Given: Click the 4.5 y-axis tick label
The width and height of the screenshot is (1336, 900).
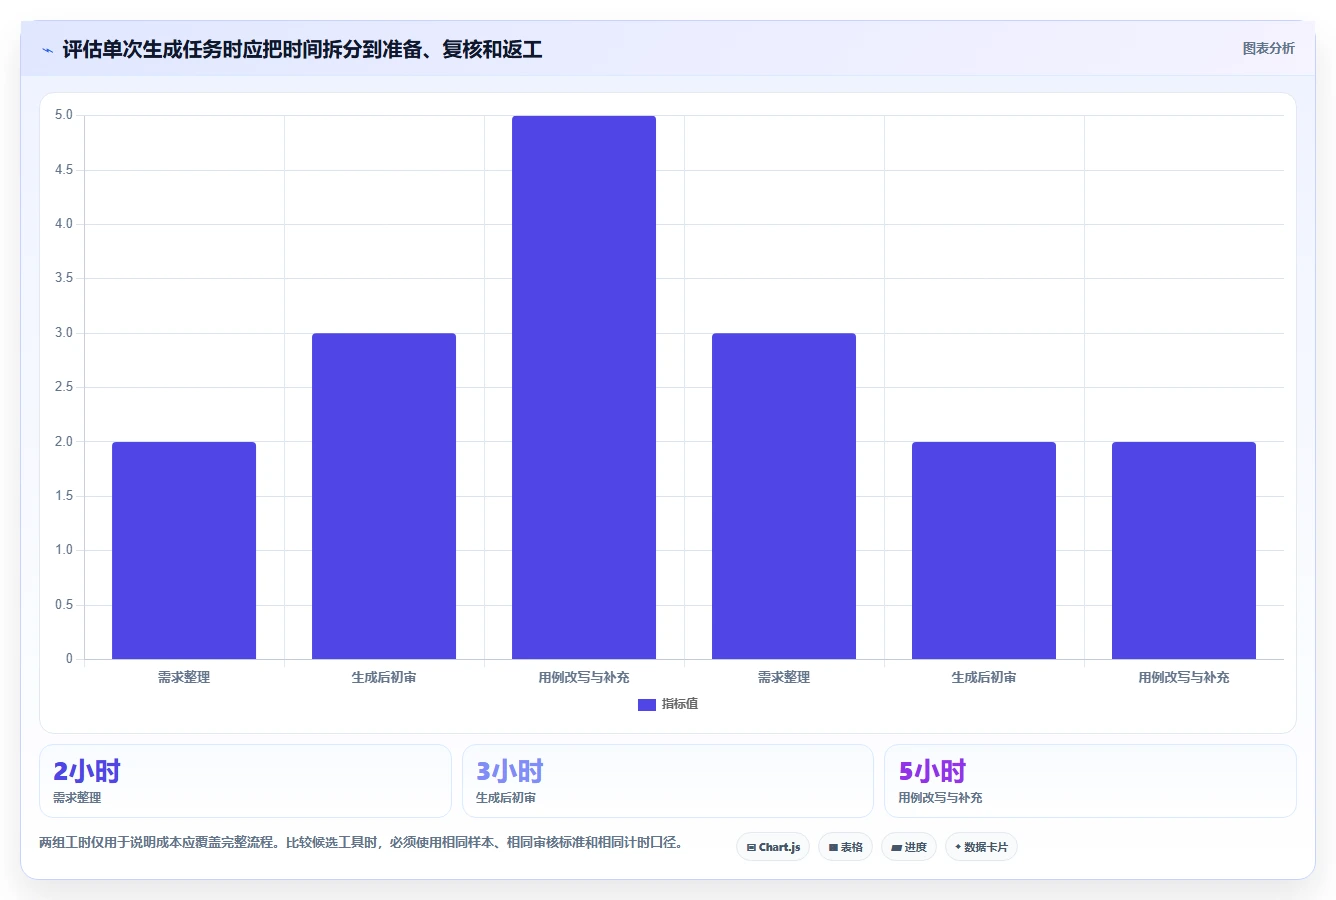Looking at the screenshot, I should (x=64, y=170).
